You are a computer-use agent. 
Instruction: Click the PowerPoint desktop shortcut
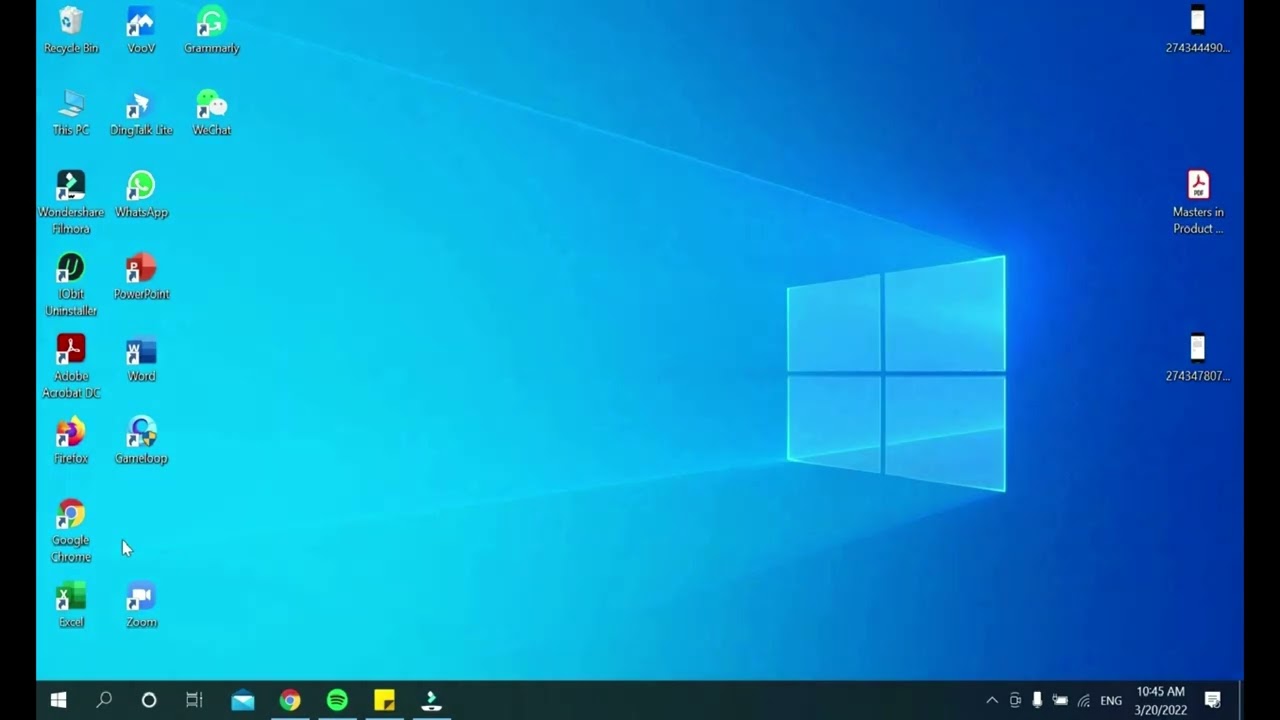[x=141, y=276]
